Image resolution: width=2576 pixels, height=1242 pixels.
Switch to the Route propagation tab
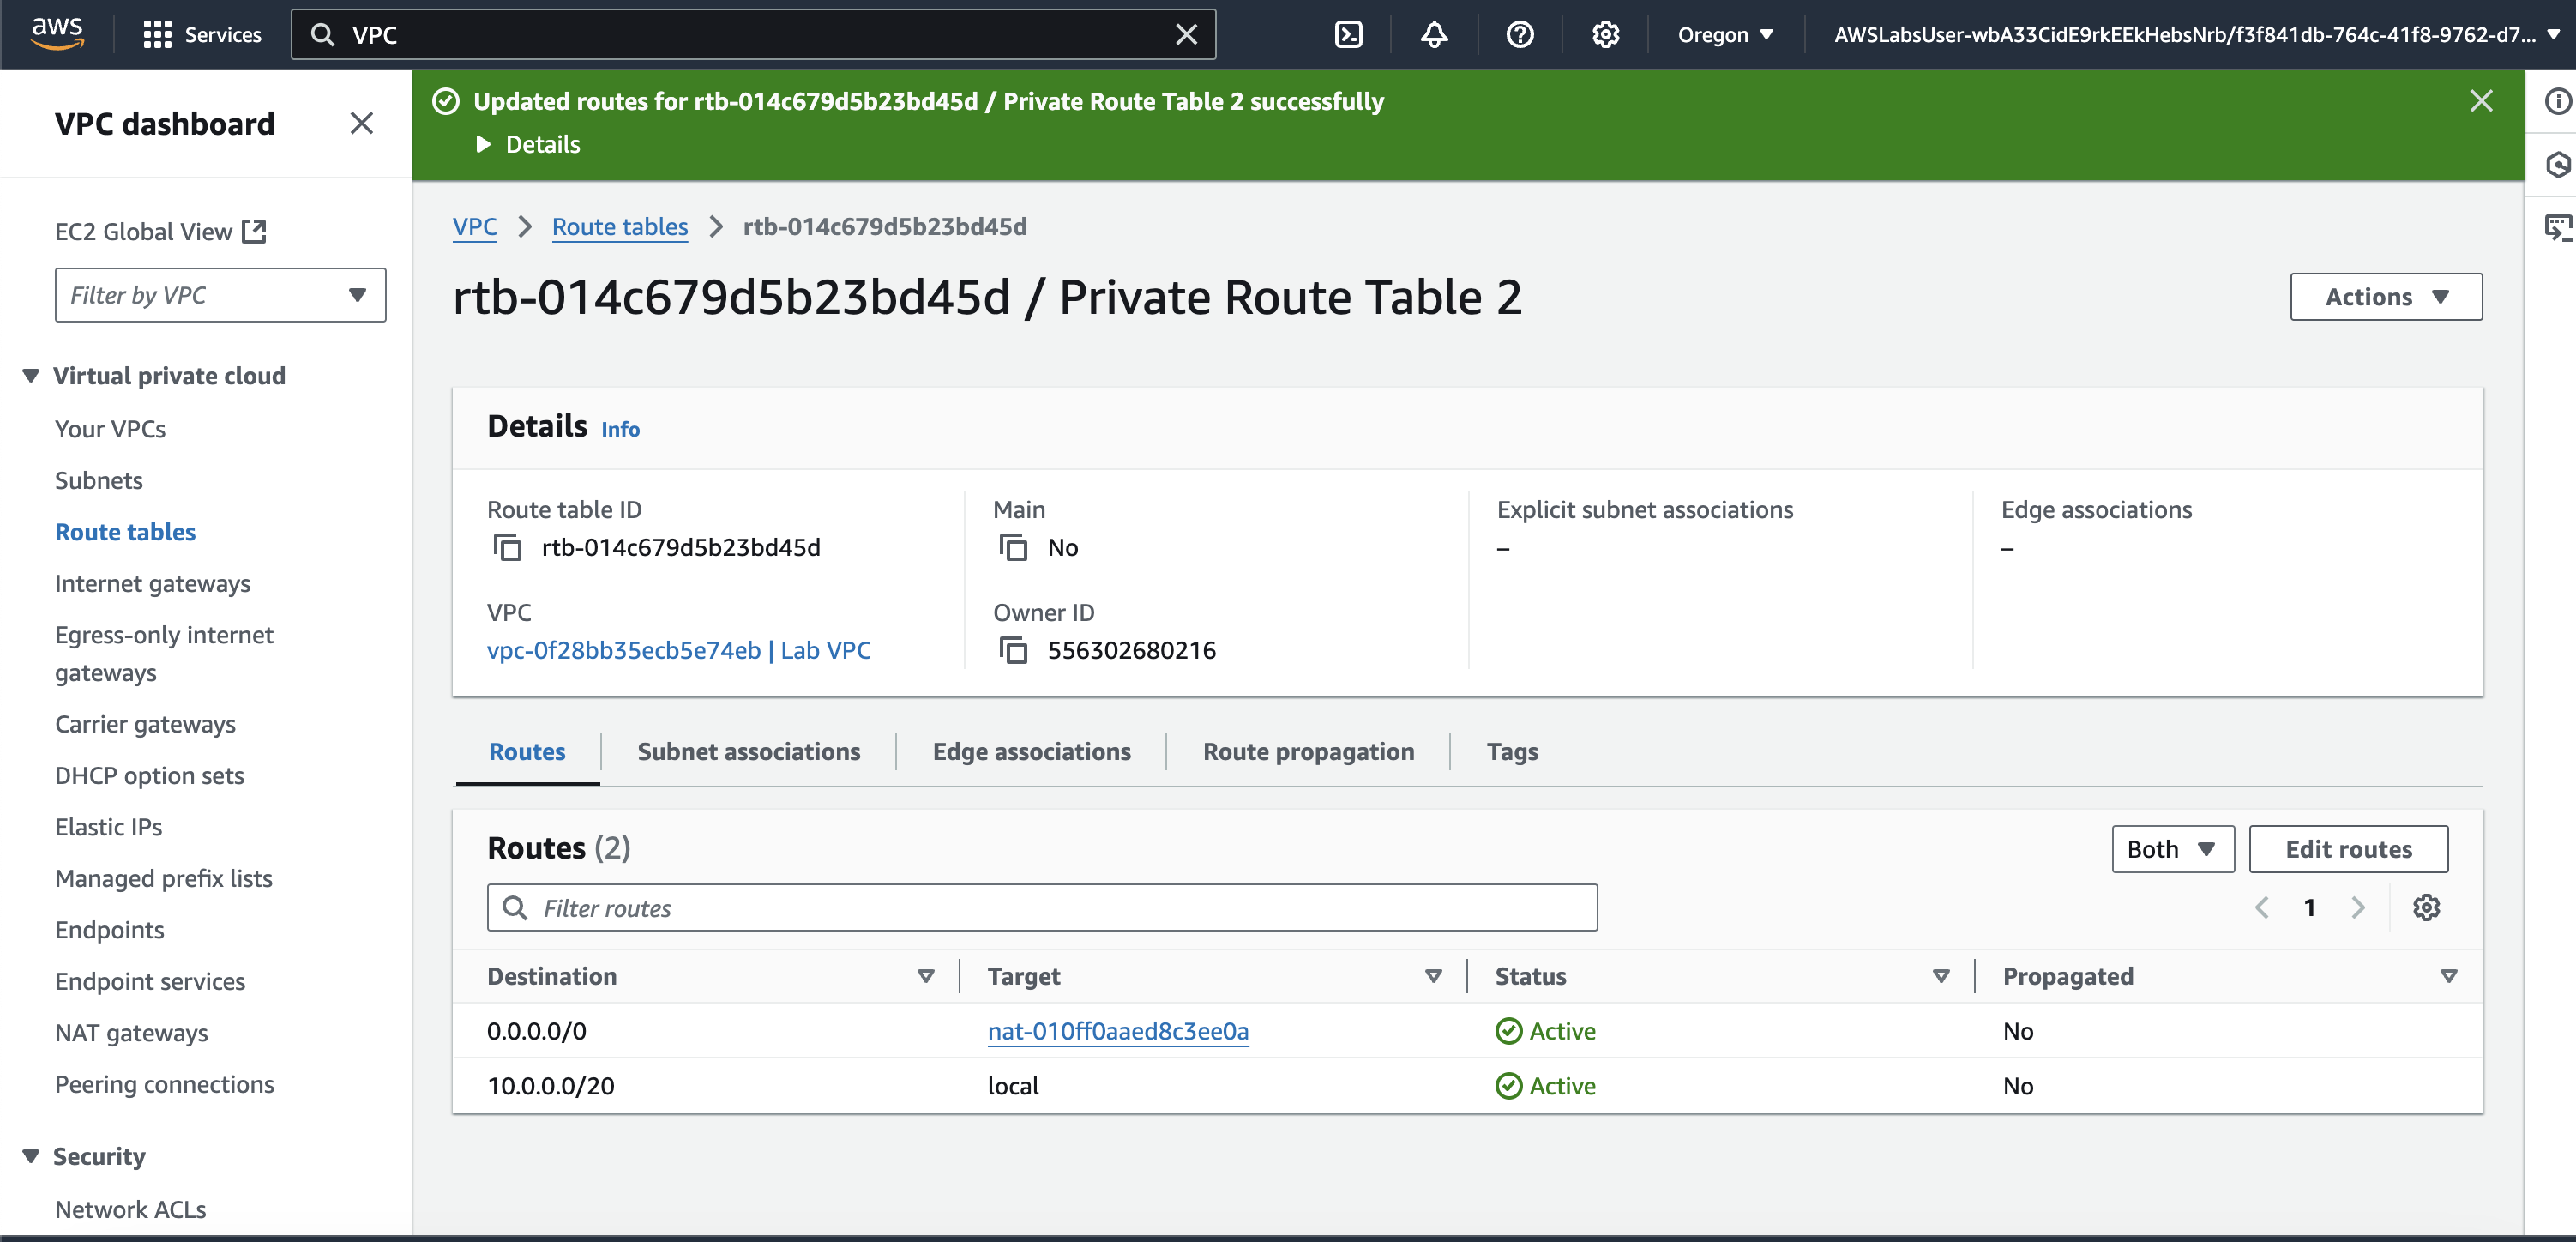[1307, 751]
